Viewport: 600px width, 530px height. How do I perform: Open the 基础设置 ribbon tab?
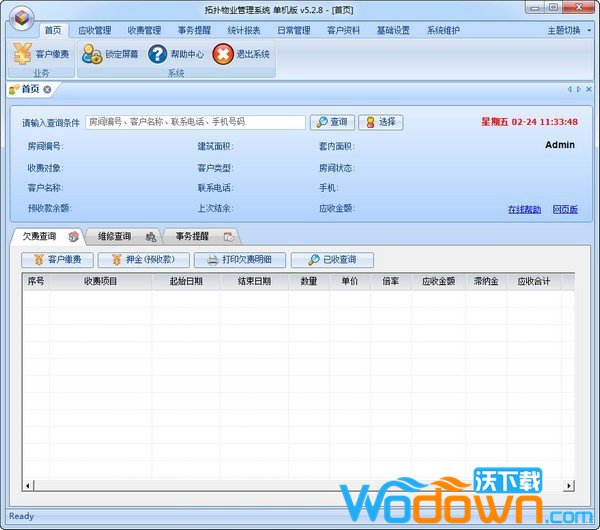click(x=393, y=30)
